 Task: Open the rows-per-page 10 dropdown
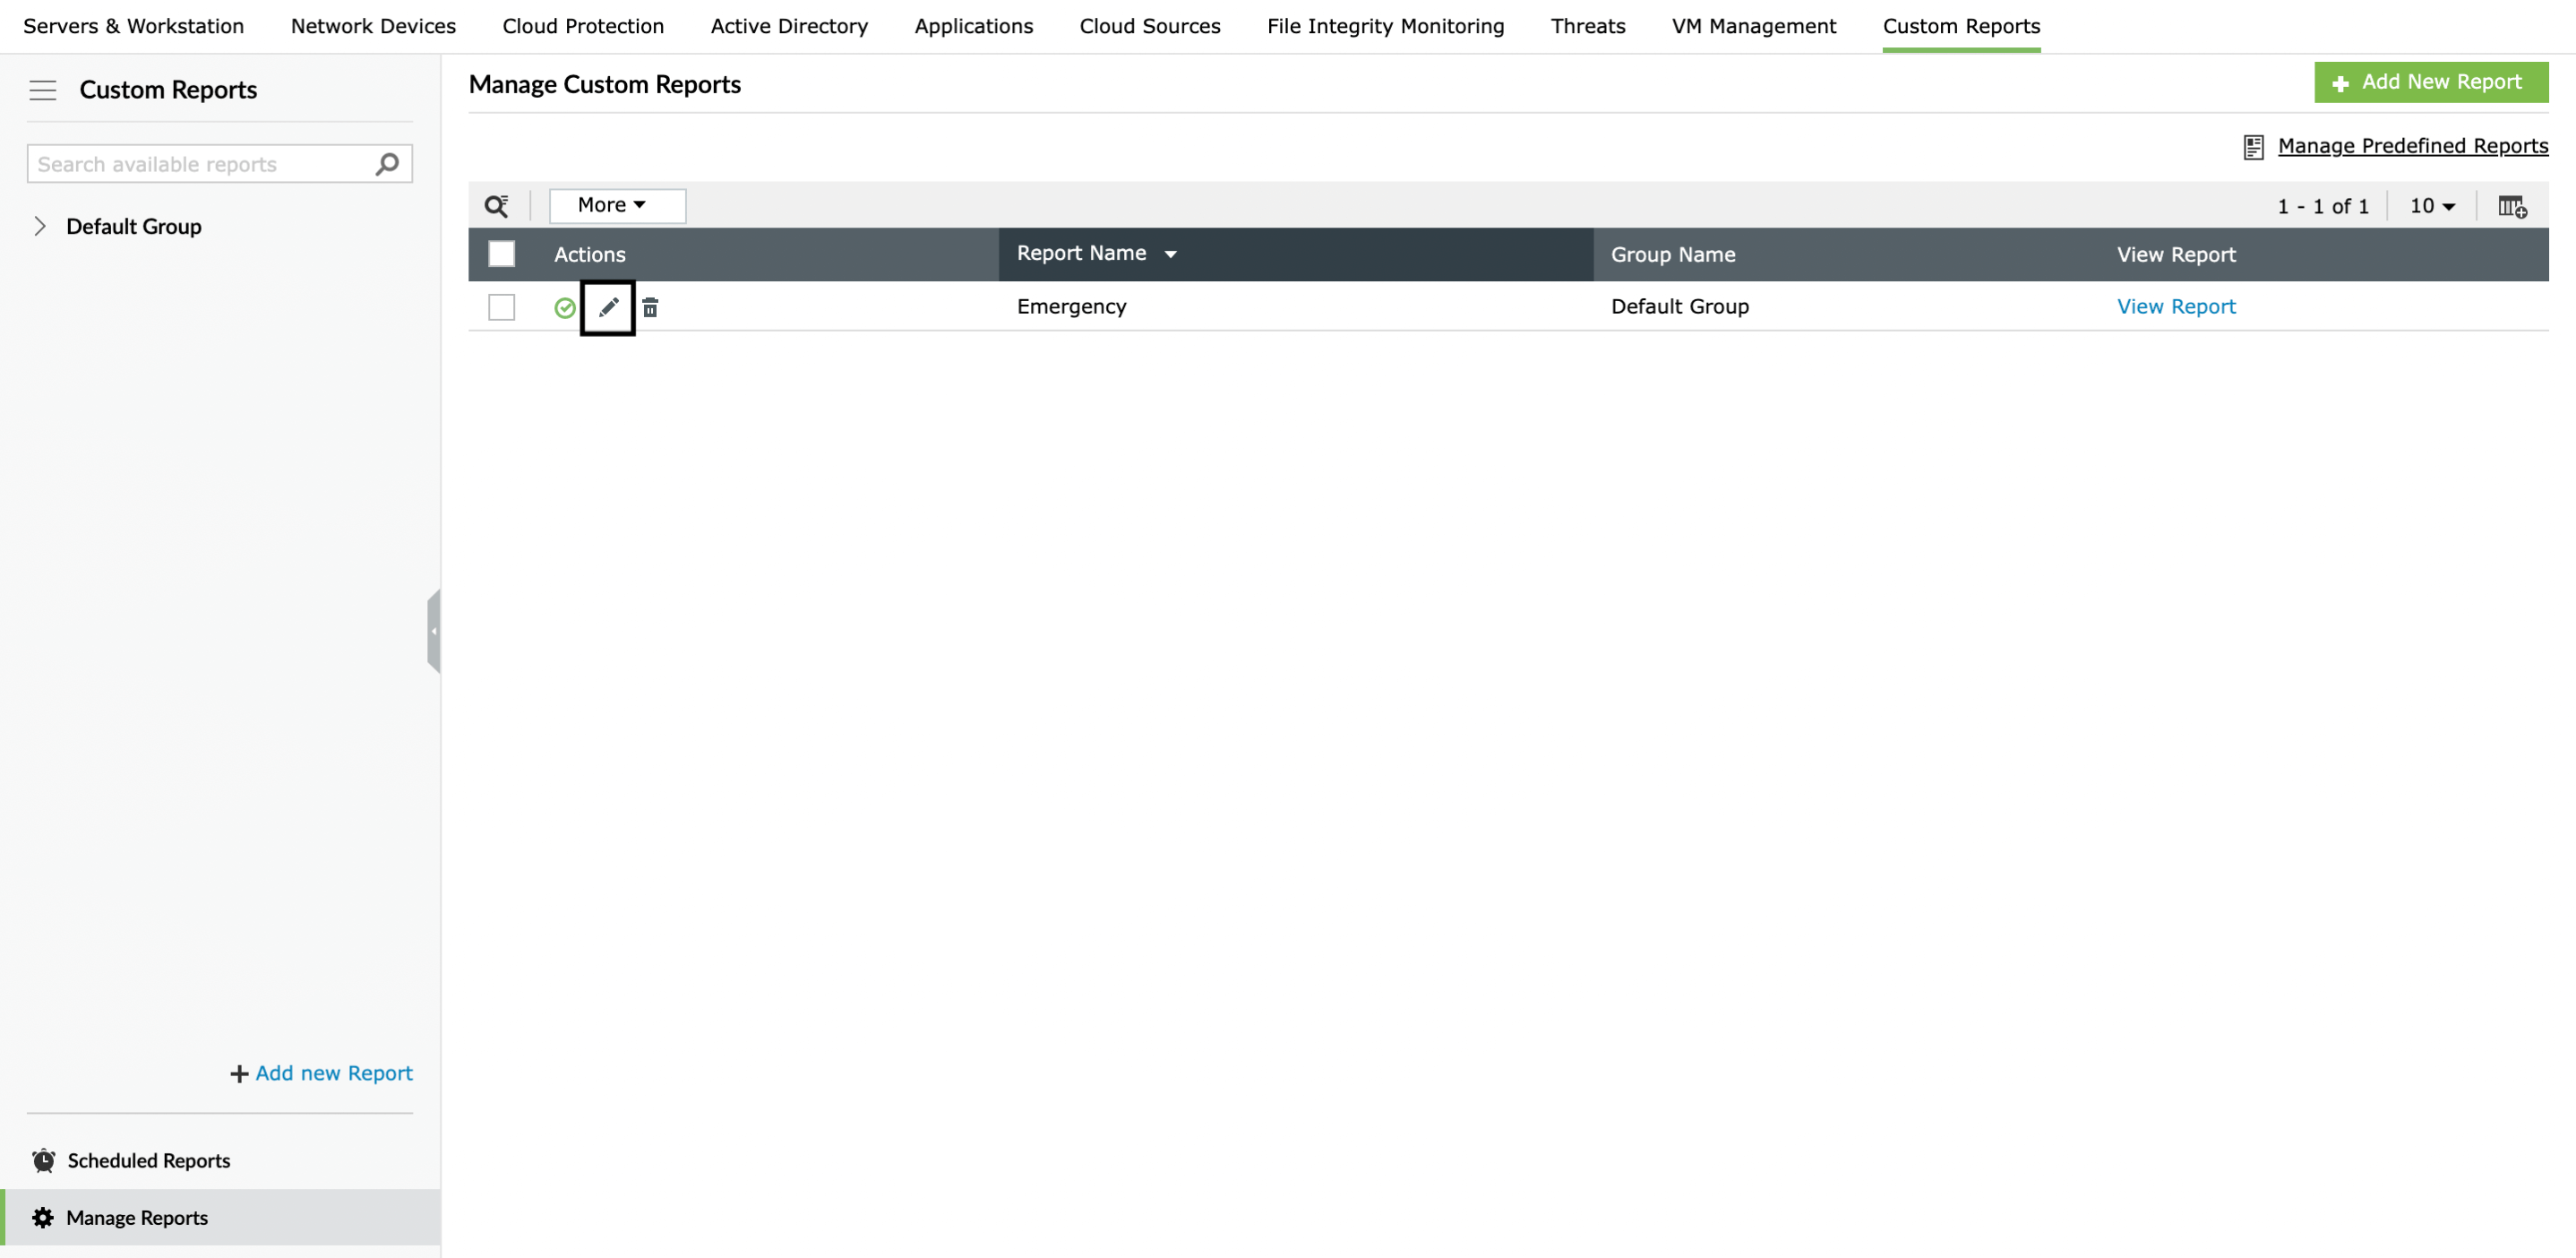coord(2432,206)
